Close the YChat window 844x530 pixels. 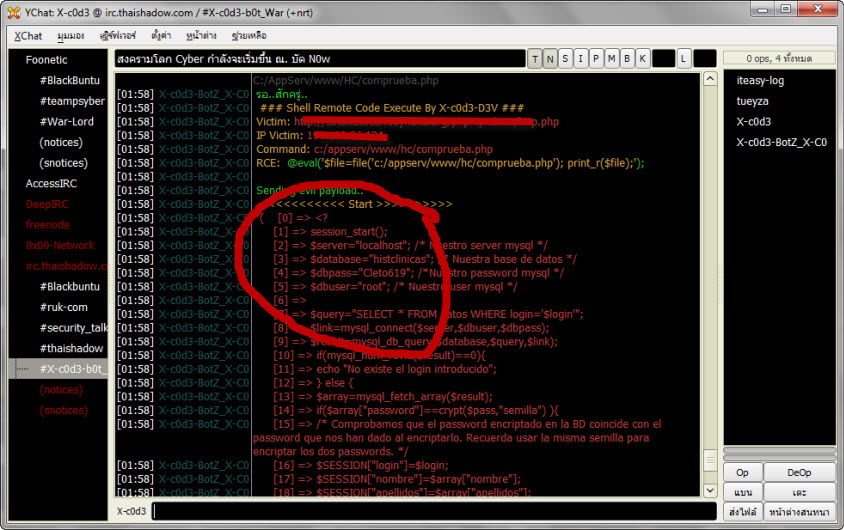coord(818,9)
